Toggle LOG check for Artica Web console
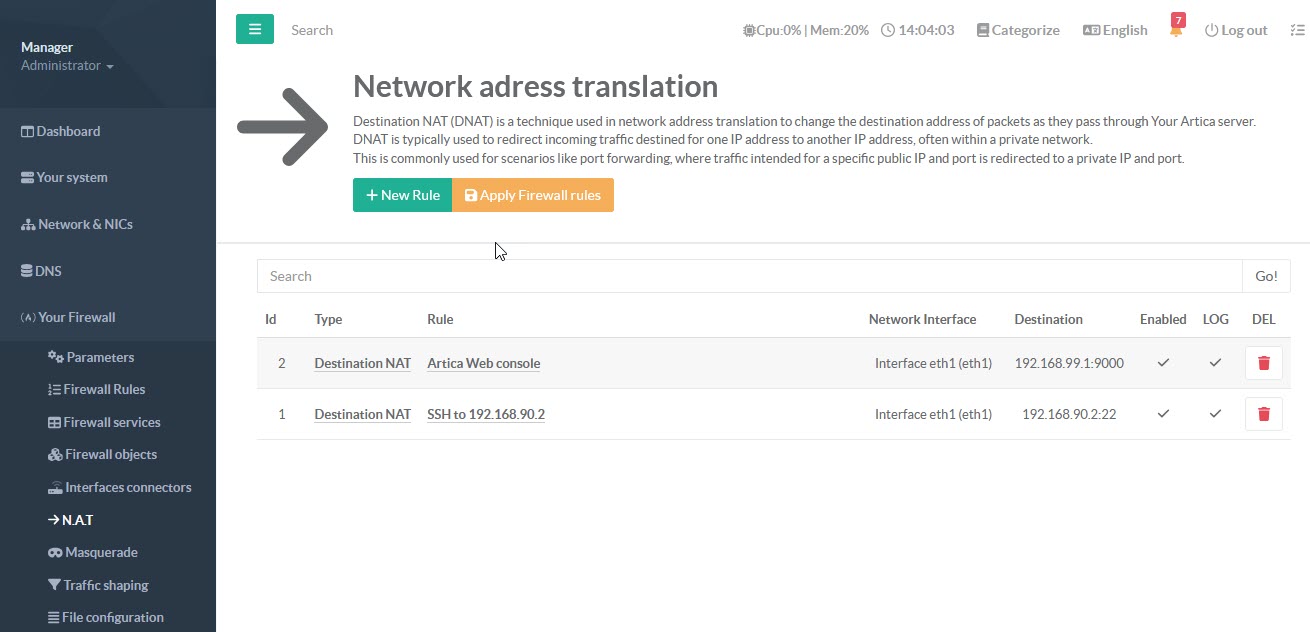1310x632 pixels. 1215,363
